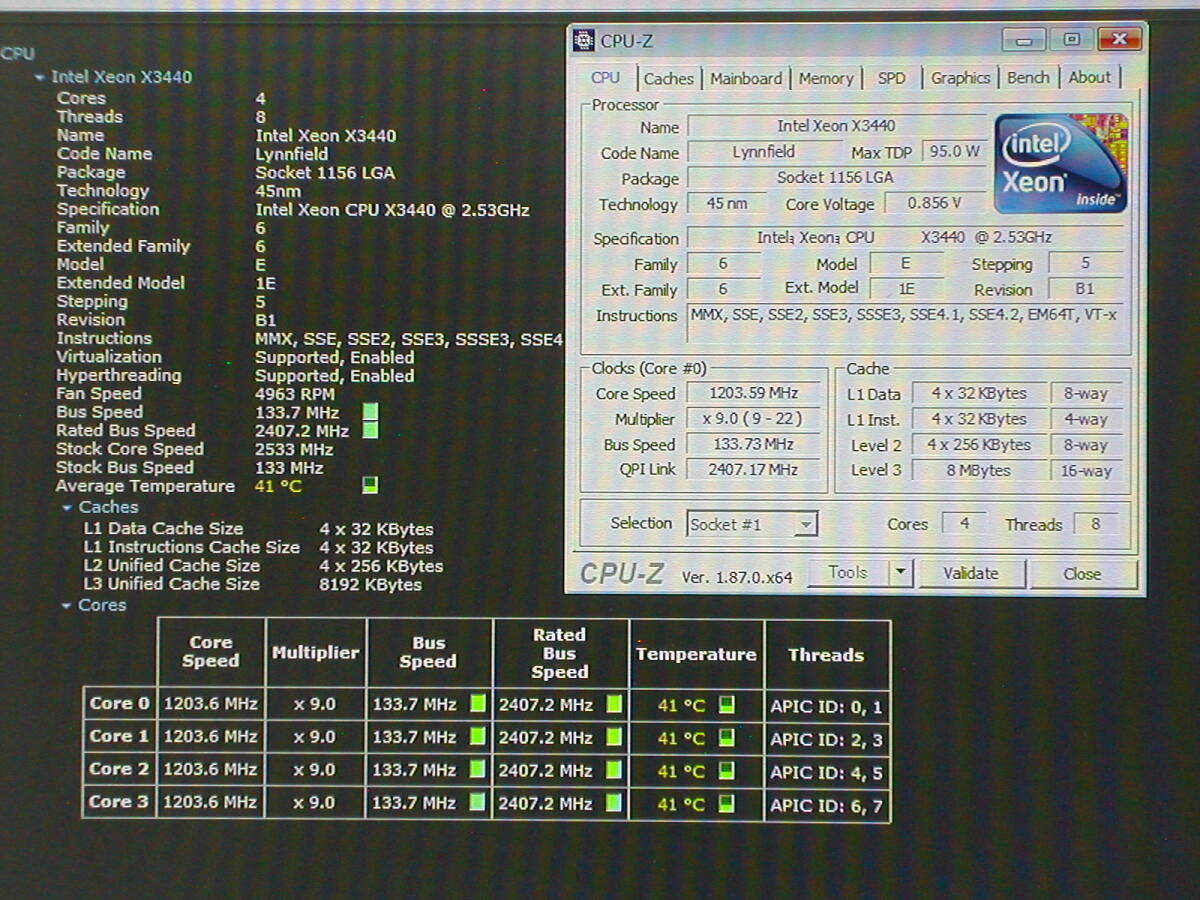The height and width of the screenshot is (900, 1200).
Task: Open the Caches tab in CPU-Z
Action: pos(668,78)
